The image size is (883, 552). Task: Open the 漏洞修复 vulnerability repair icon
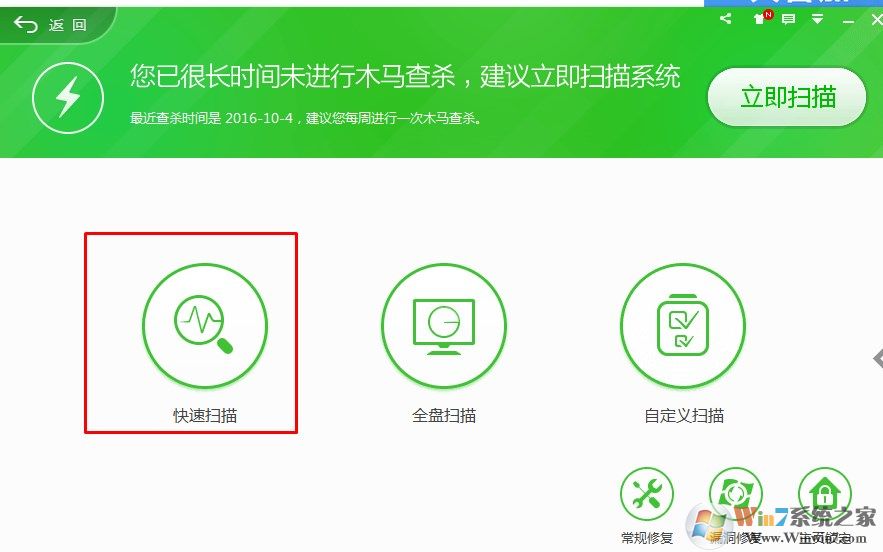[735, 494]
